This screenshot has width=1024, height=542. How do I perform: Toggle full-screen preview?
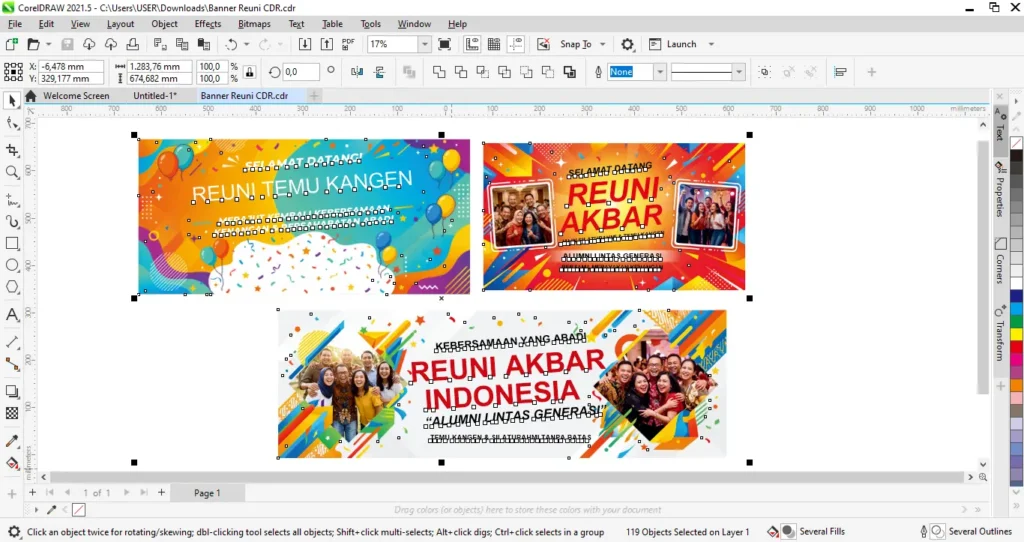coord(445,44)
